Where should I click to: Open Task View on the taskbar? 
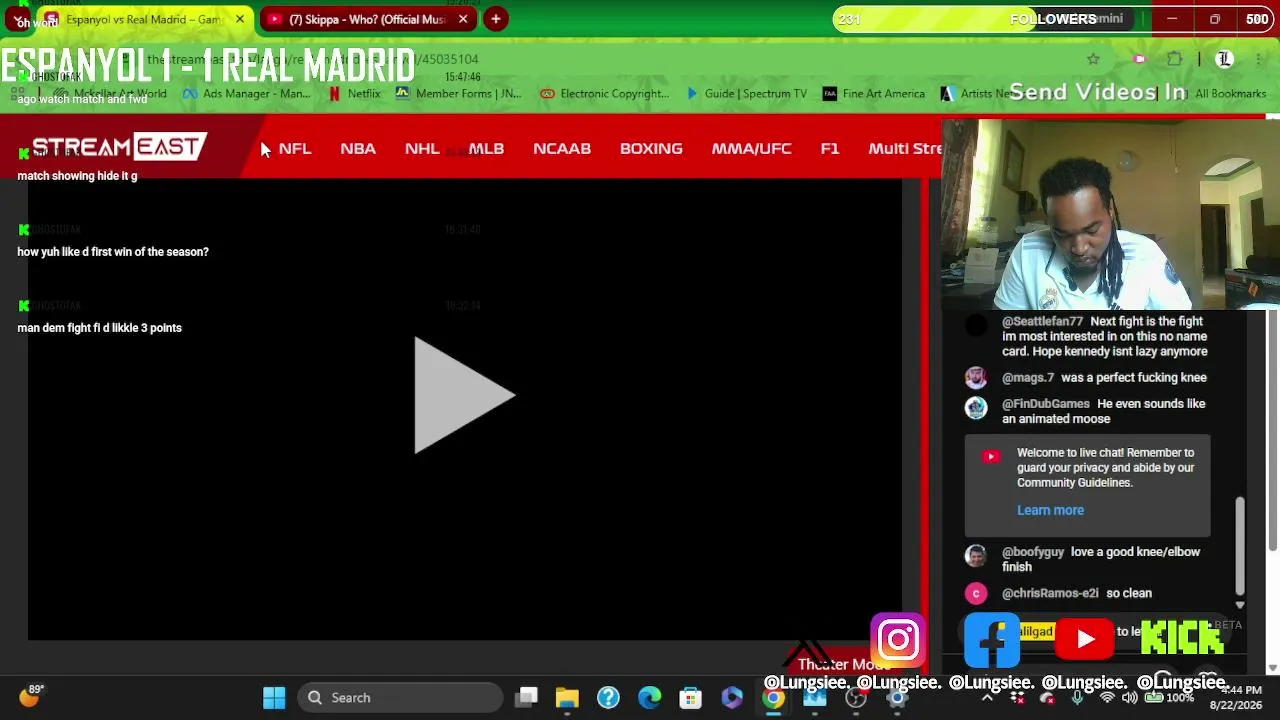coord(527,697)
